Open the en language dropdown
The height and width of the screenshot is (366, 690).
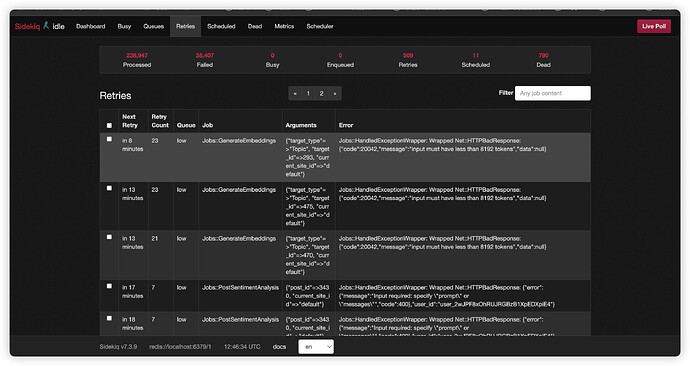(x=316, y=347)
